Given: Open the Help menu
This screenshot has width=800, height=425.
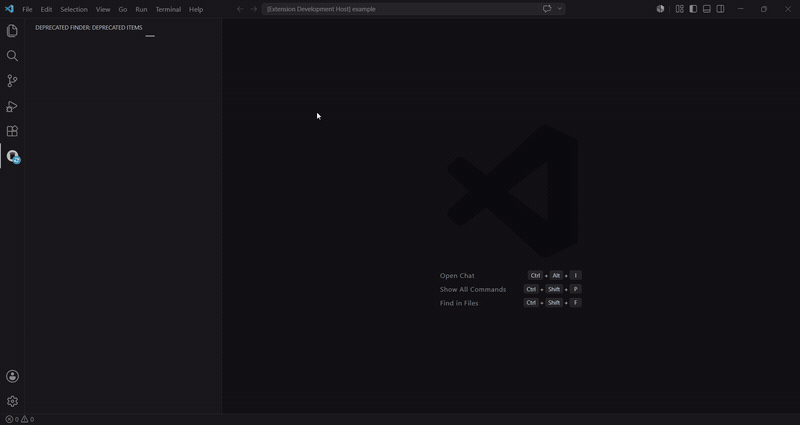Looking at the screenshot, I should [196, 9].
